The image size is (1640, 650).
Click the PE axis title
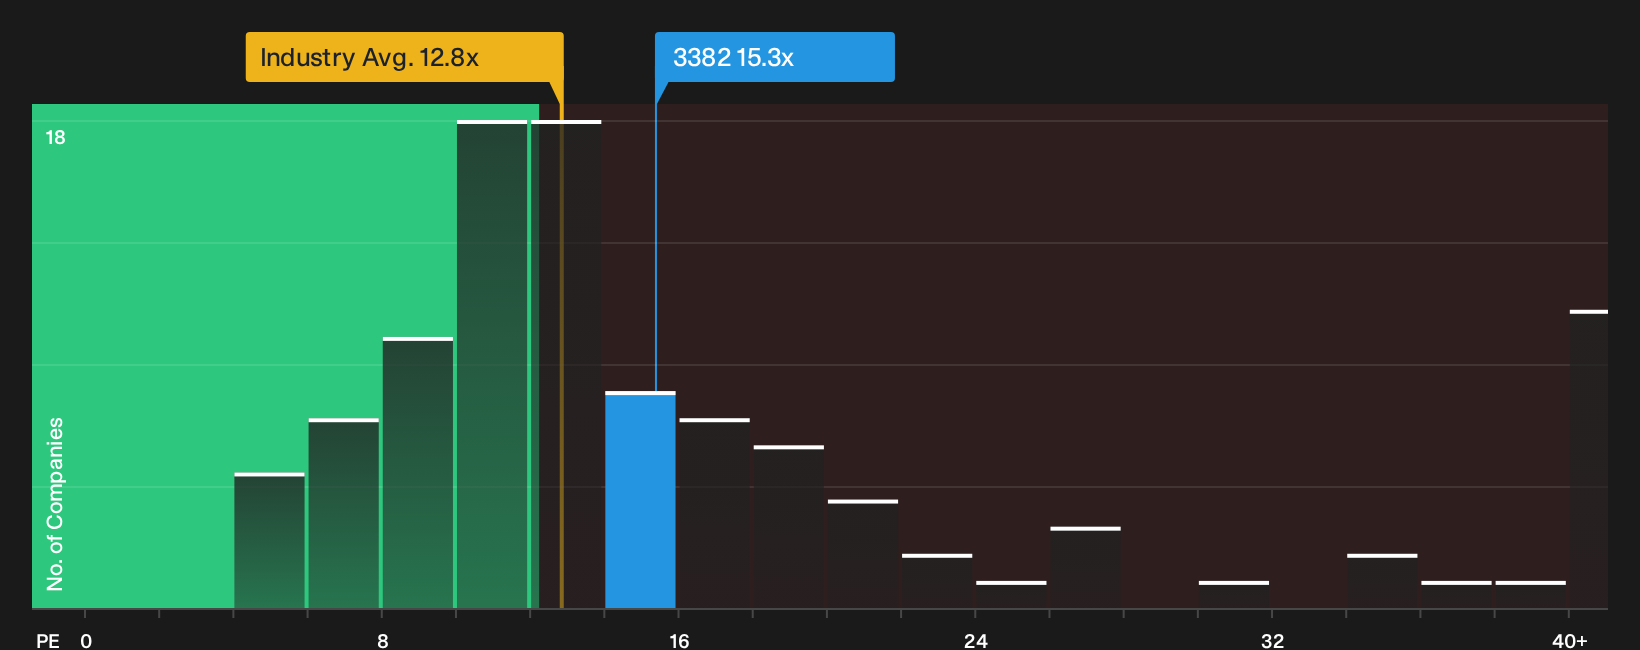(48, 640)
